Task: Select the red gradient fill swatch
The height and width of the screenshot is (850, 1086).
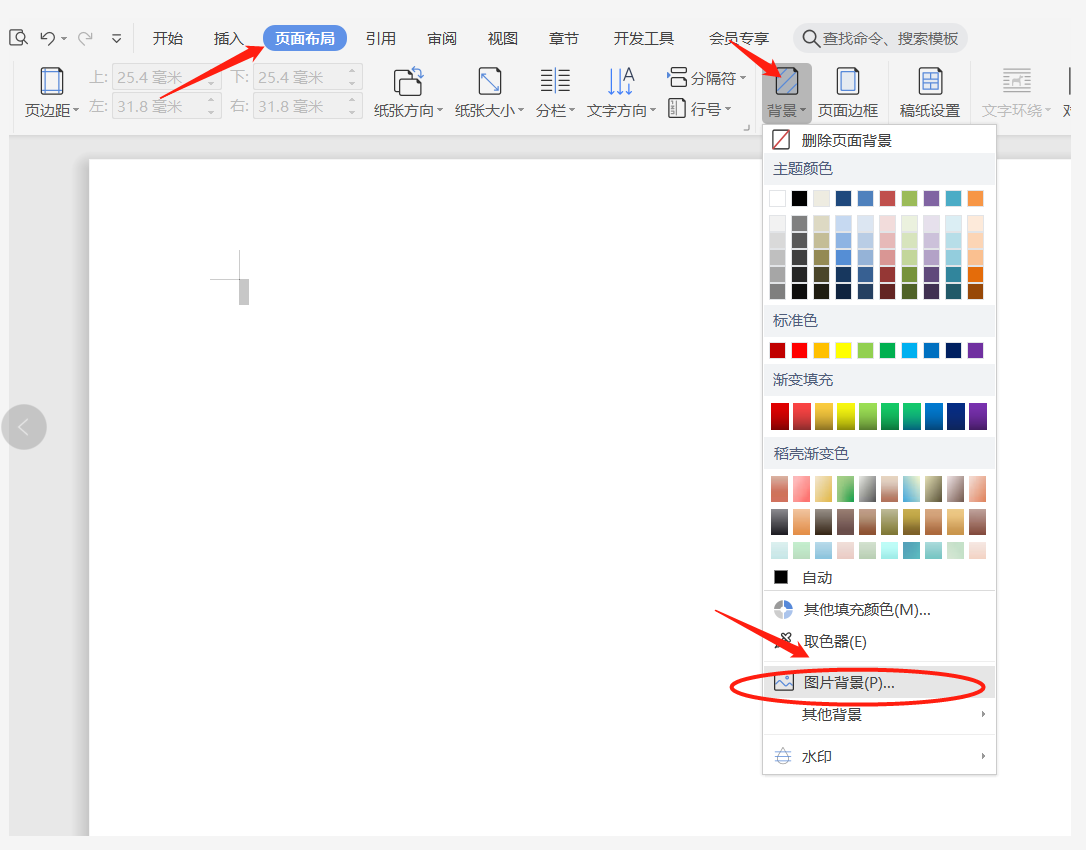Action: (780, 416)
